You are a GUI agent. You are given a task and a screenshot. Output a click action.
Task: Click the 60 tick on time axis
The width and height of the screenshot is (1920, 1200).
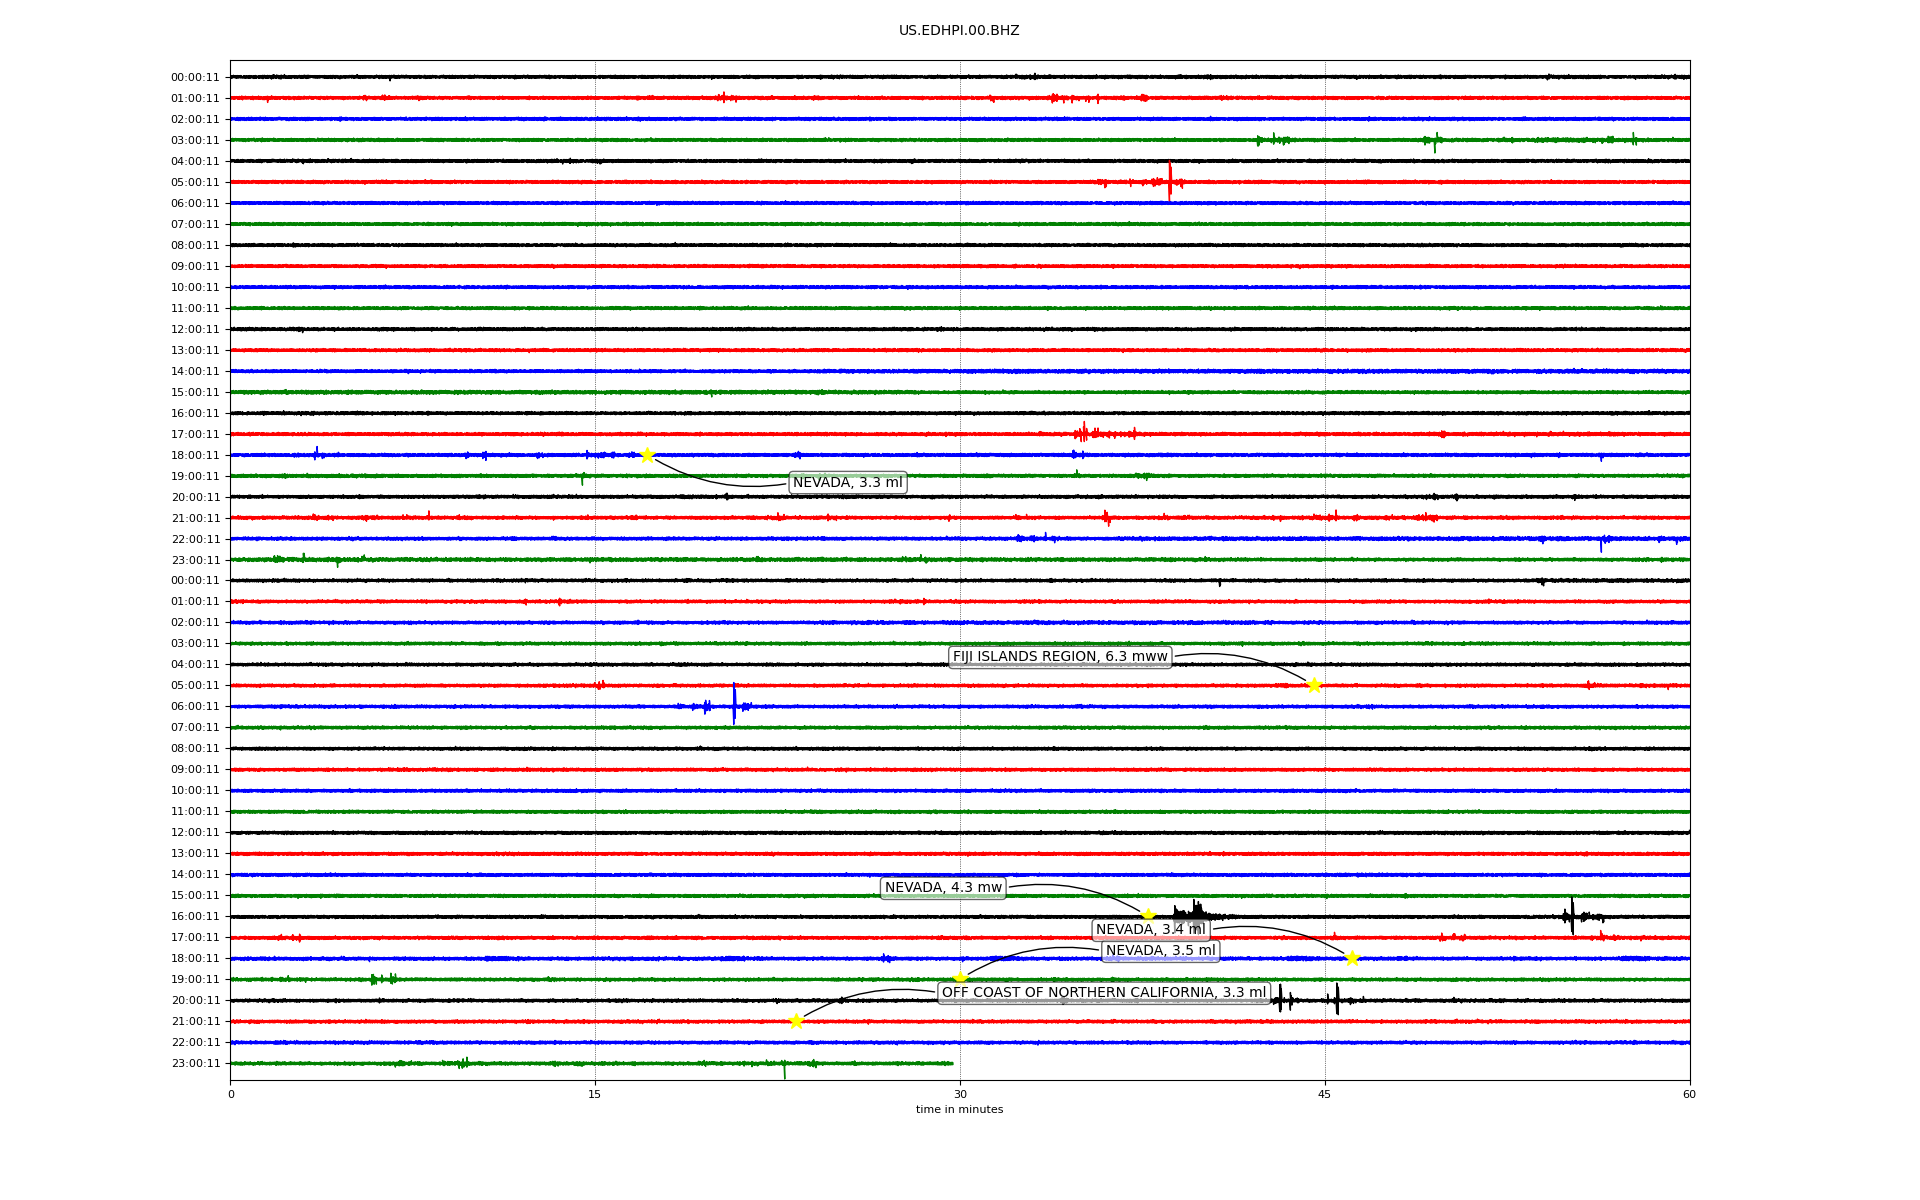(x=1689, y=1094)
